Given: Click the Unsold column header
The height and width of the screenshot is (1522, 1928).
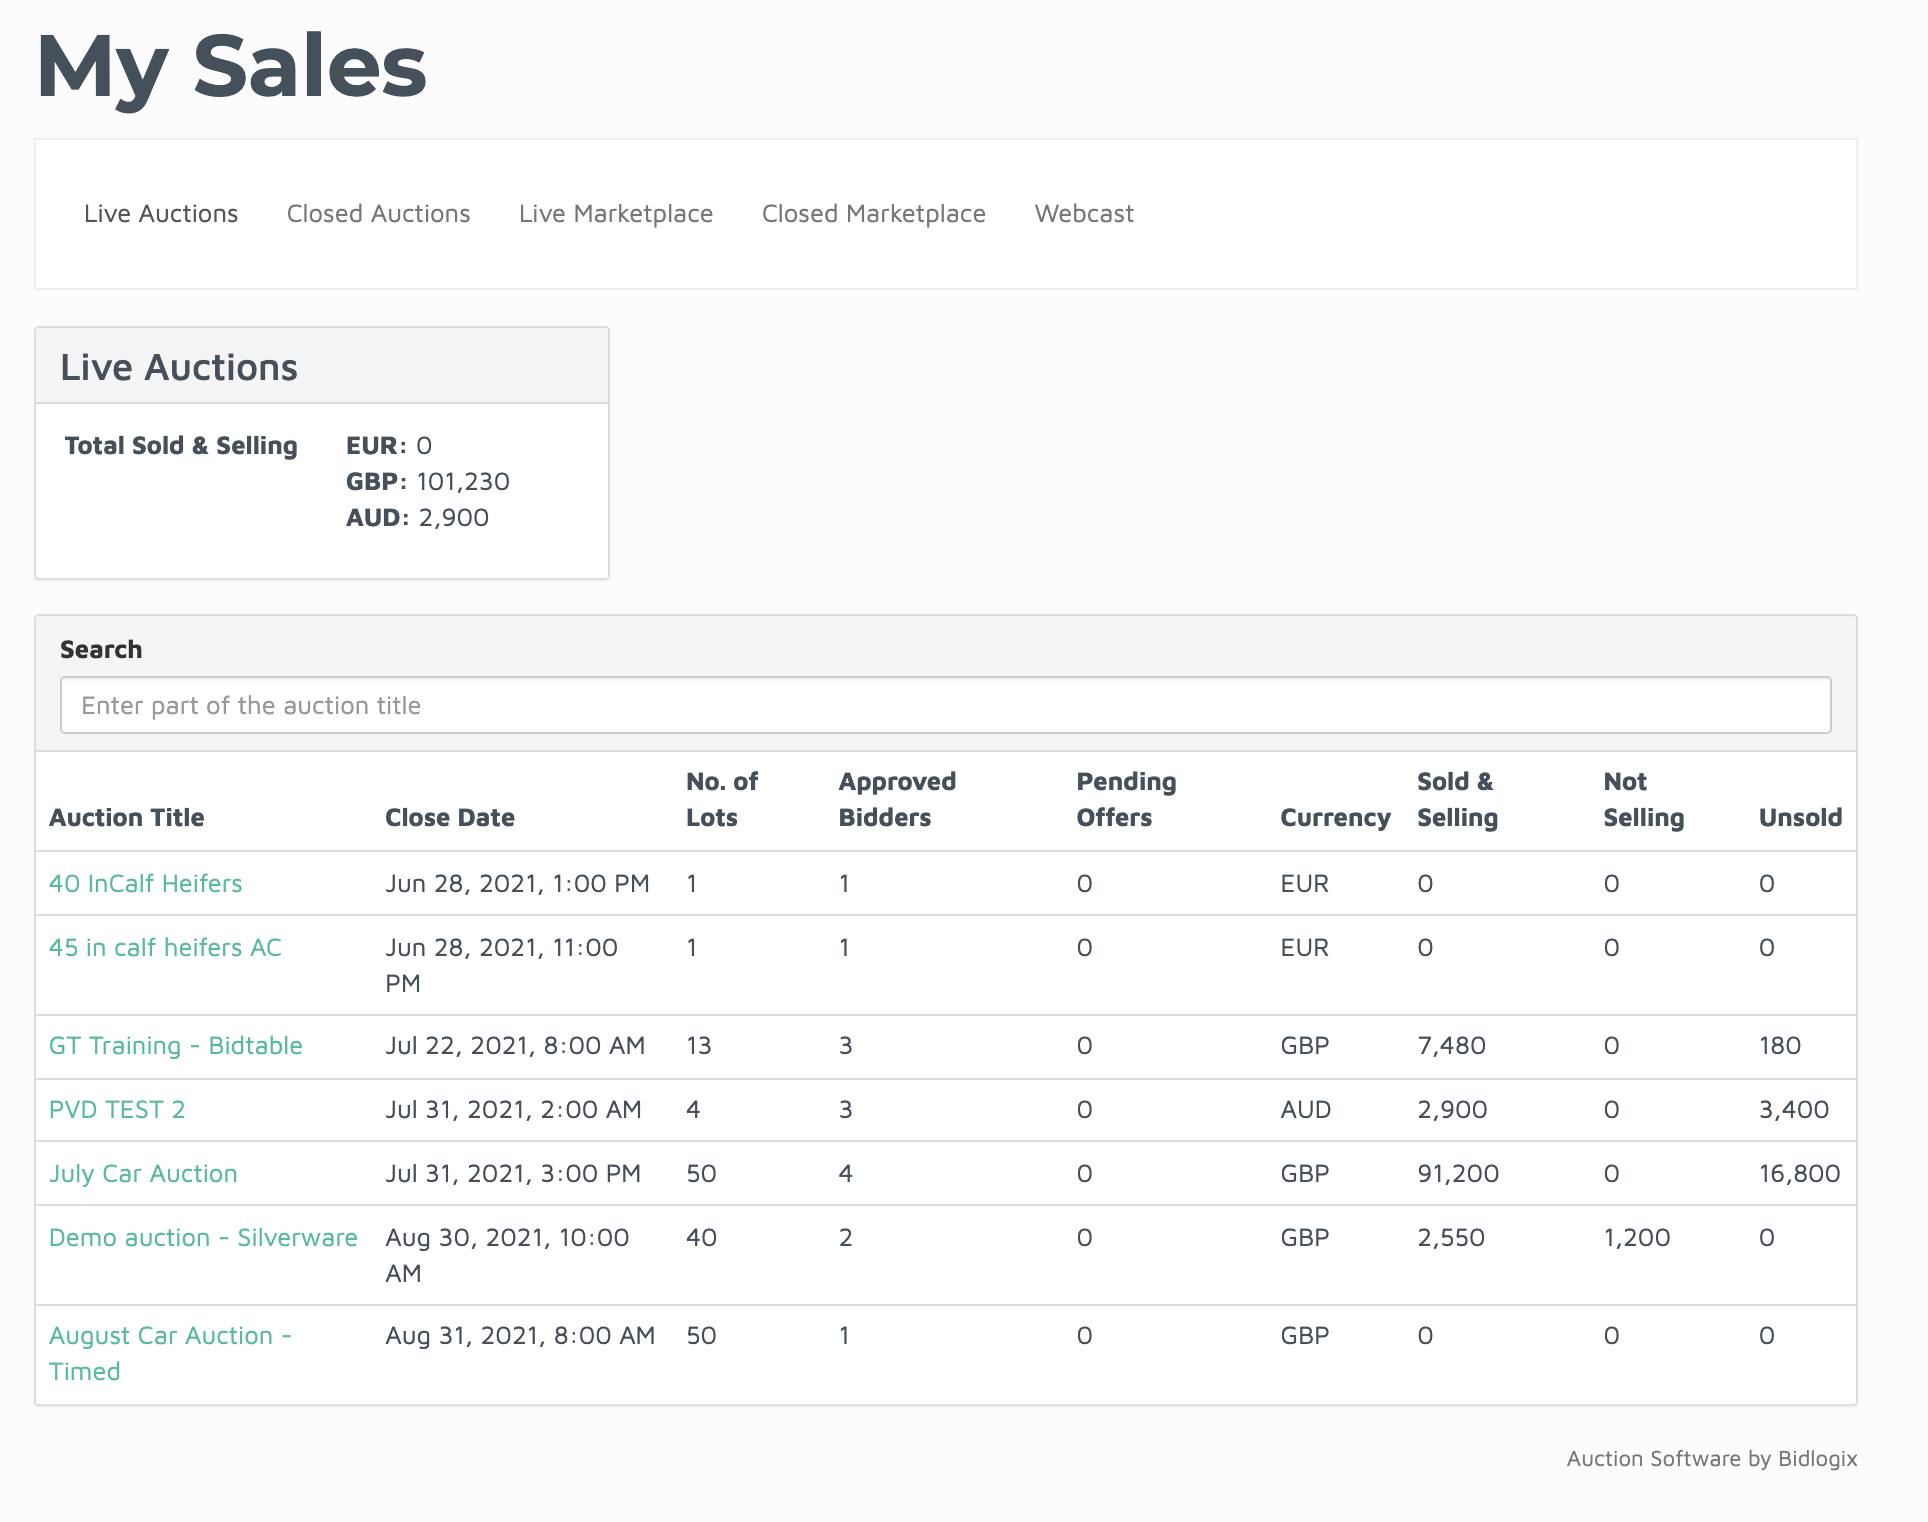Looking at the screenshot, I should click(1800, 817).
